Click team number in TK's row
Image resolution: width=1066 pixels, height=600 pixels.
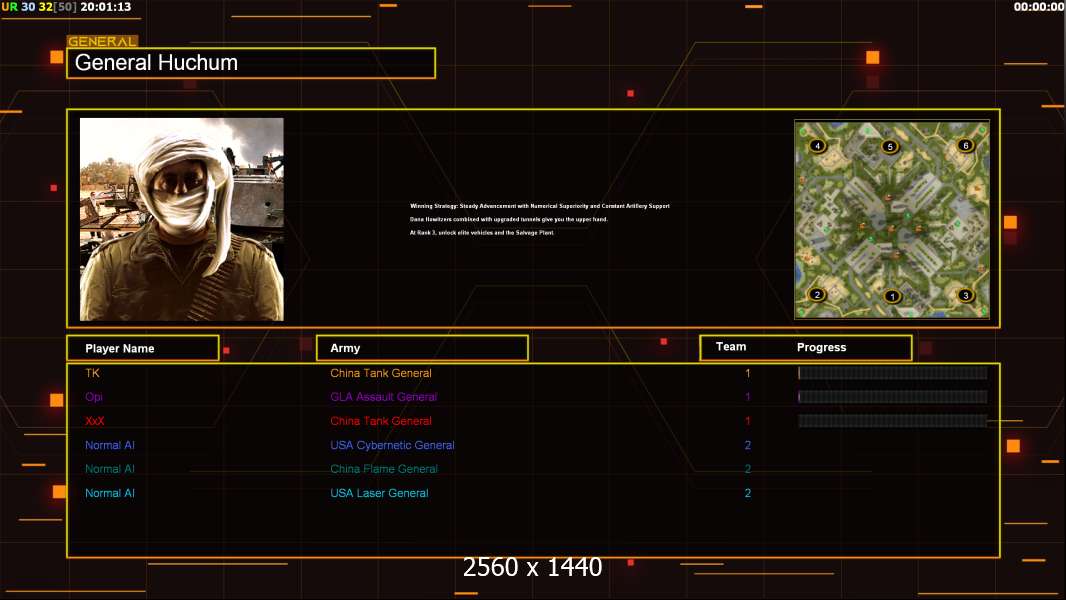[748, 373]
